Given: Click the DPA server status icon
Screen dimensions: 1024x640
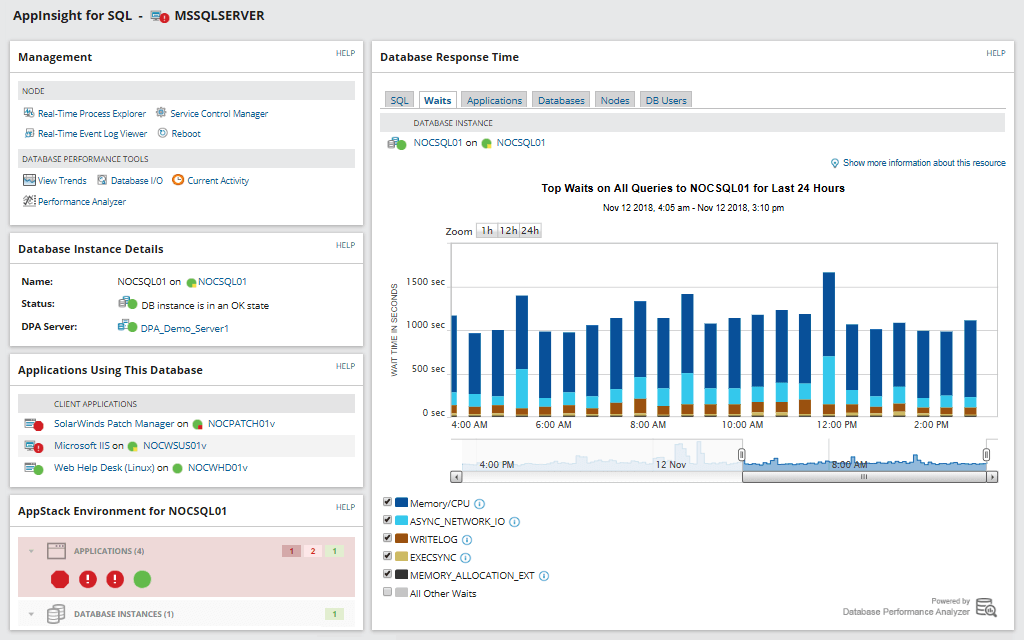Looking at the screenshot, I should tap(127, 325).
